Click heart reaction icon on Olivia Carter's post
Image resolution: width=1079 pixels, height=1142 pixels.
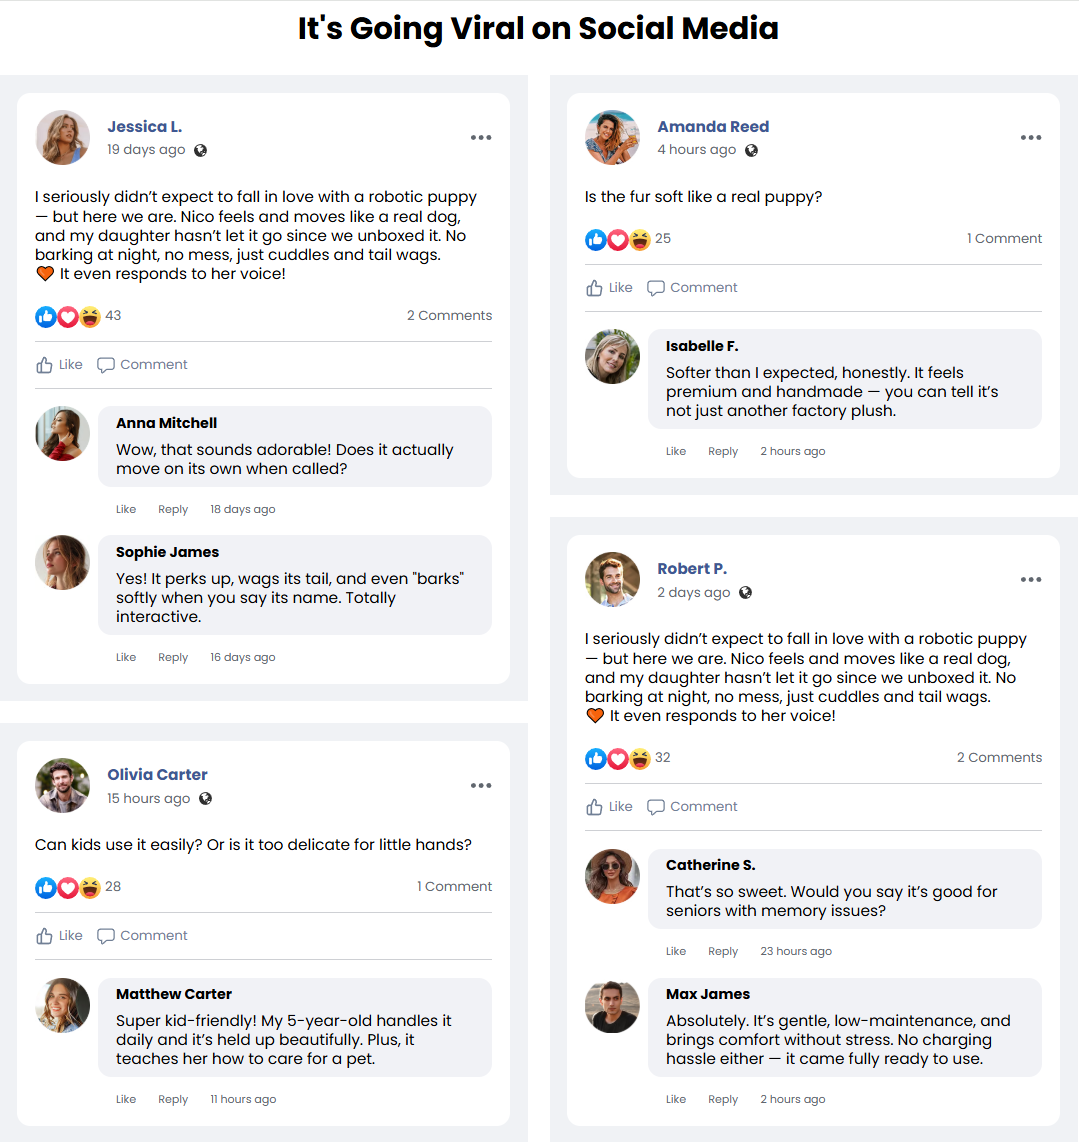click(x=68, y=887)
